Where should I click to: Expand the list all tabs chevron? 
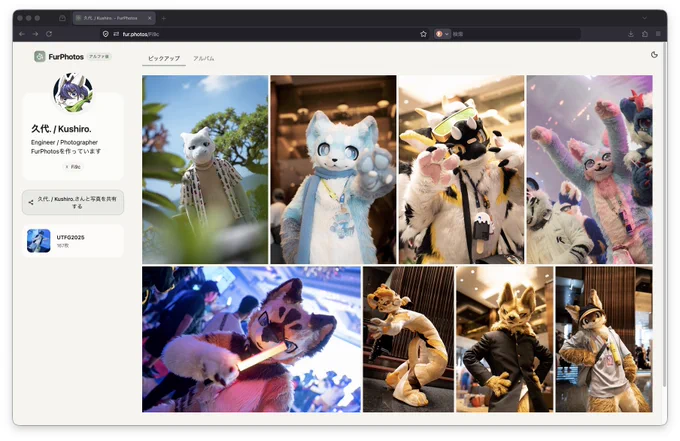point(645,18)
